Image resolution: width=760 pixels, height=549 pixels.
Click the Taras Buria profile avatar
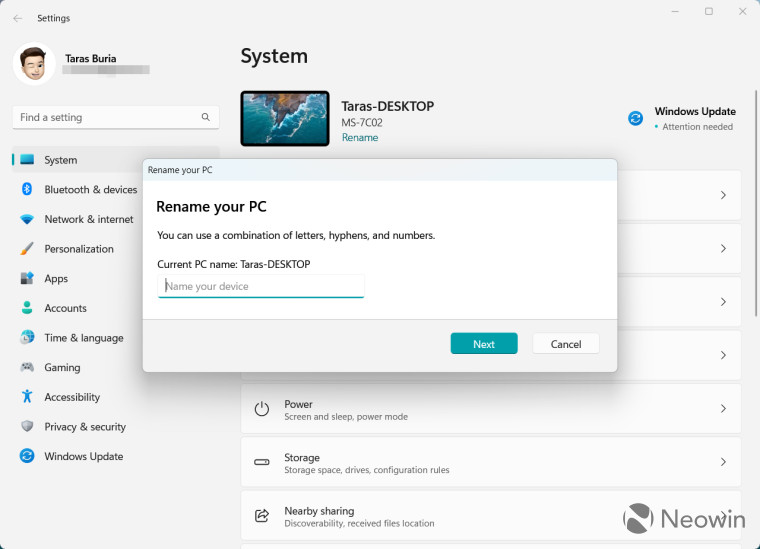tap(34, 63)
